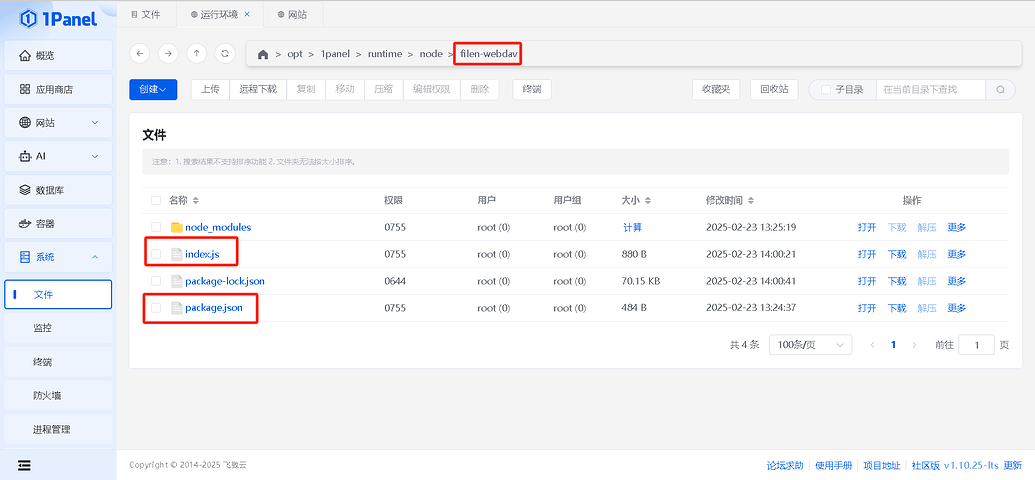
Task: Go up one directory level
Action: (x=196, y=54)
